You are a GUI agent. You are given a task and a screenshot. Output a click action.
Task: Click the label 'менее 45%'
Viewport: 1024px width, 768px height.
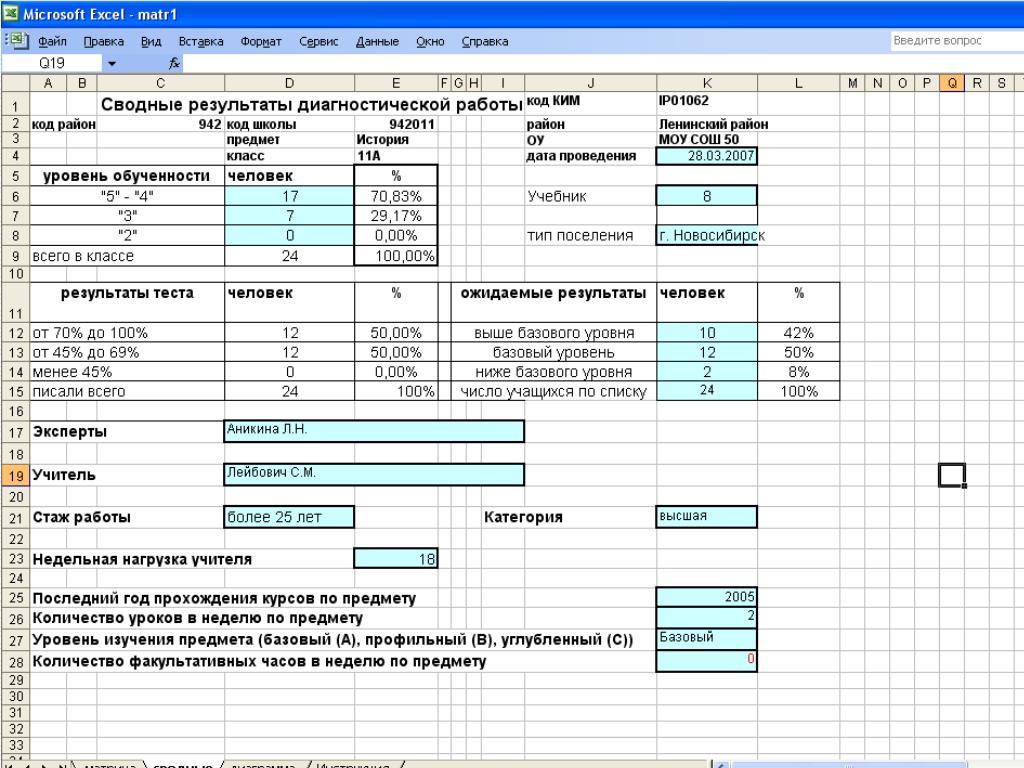72,372
